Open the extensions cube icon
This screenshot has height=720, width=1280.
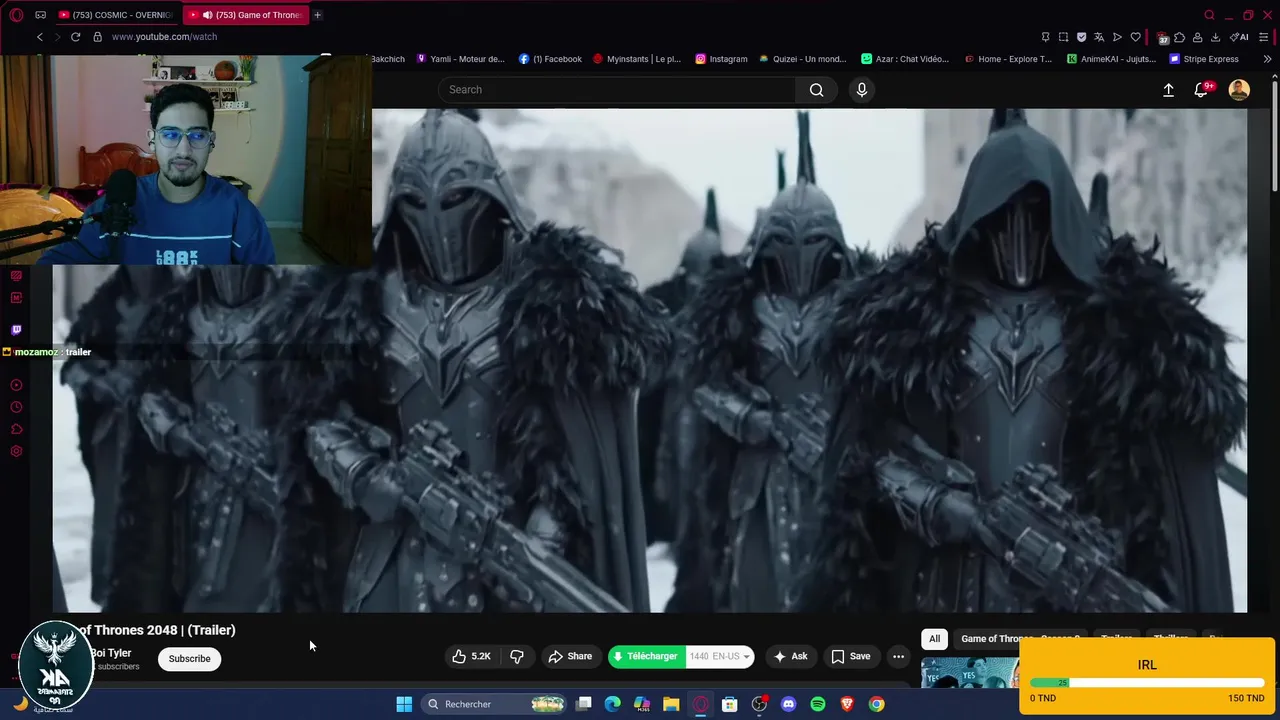pos(1180,37)
